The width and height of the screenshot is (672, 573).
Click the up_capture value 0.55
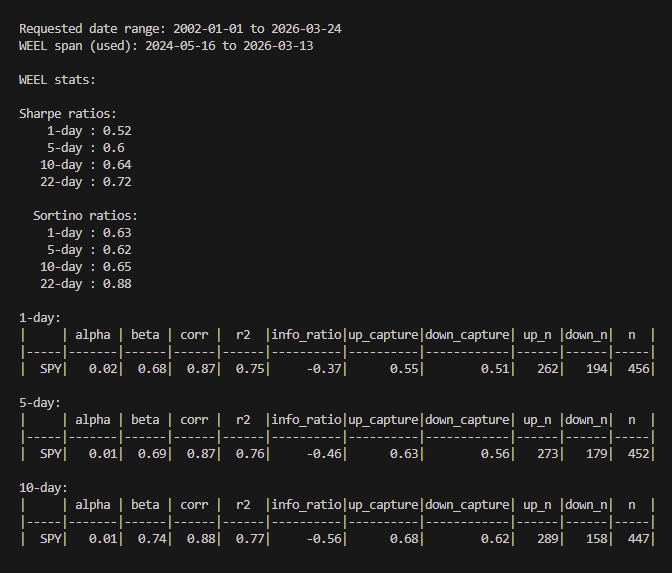coord(404,369)
